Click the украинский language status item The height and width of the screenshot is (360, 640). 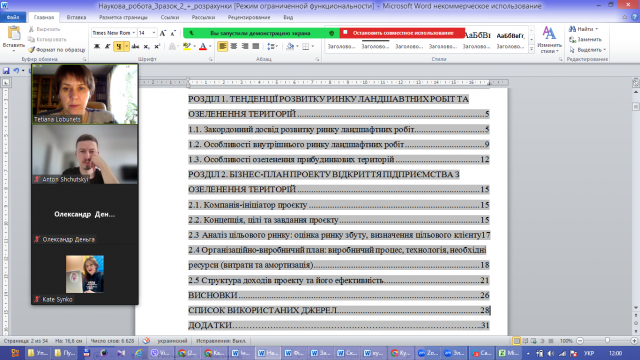(x=172, y=340)
